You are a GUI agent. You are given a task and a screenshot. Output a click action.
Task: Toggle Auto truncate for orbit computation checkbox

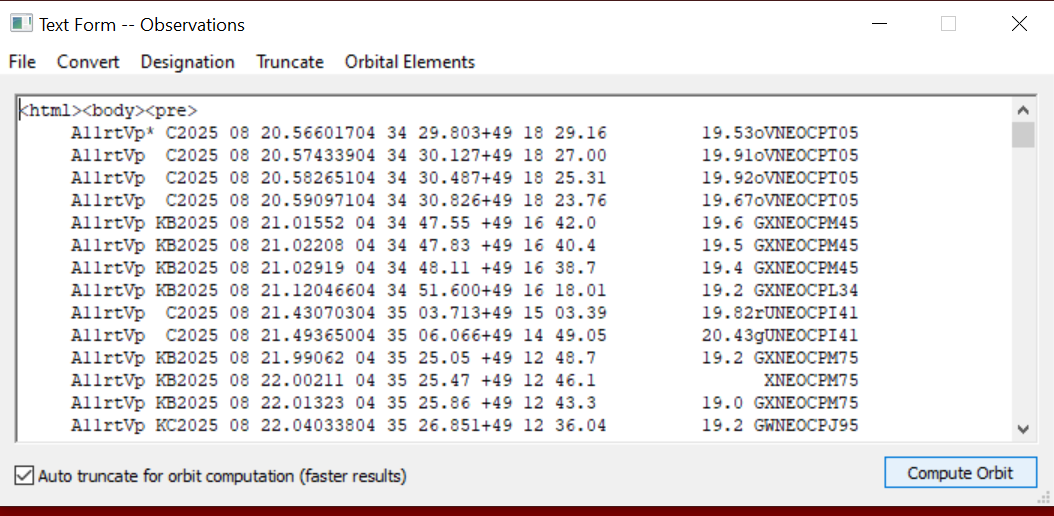point(24,476)
